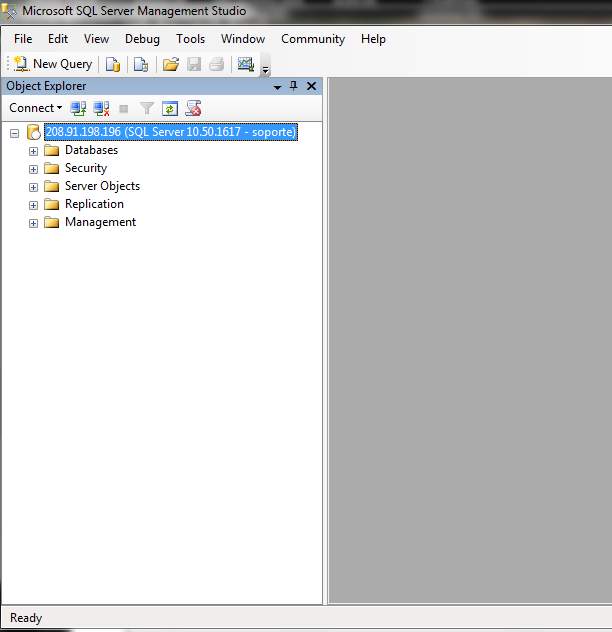Viewport: 612px width, 632px height.
Task: Expand the Databases folder
Action: coord(33,151)
